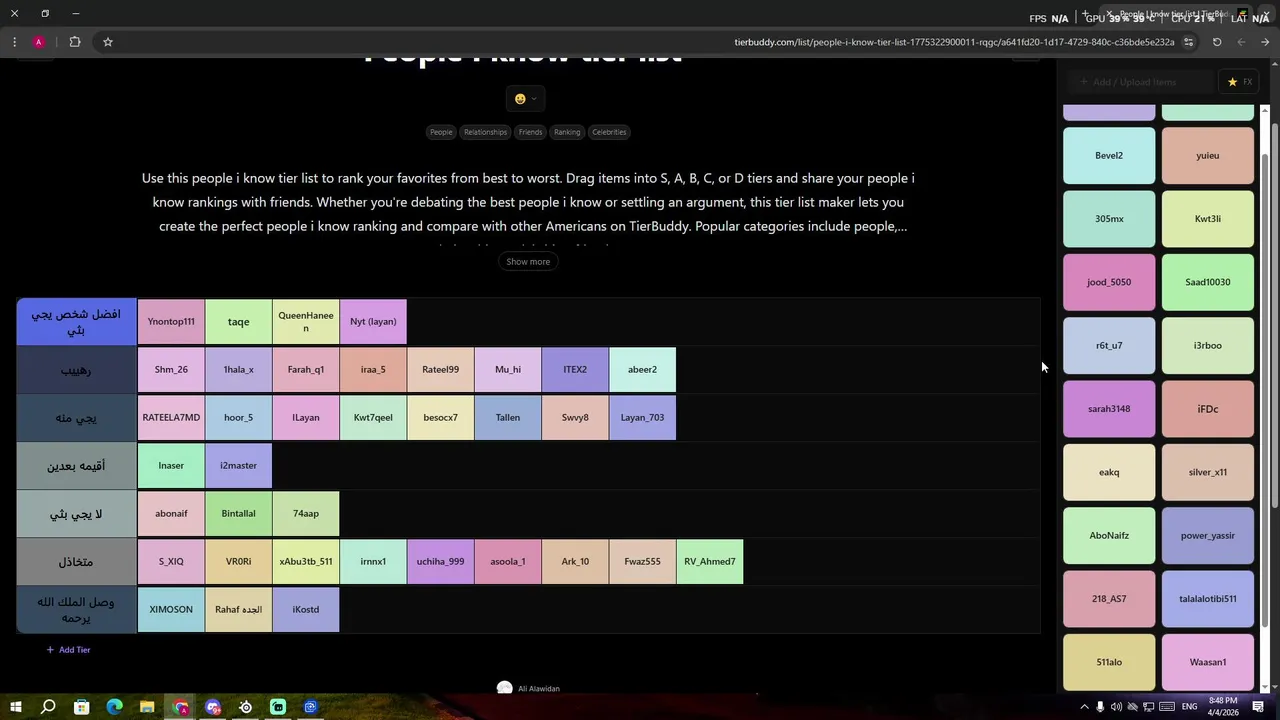
Task: Click the plus icon next to Add Tier
Action: click(x=51, y=650)
